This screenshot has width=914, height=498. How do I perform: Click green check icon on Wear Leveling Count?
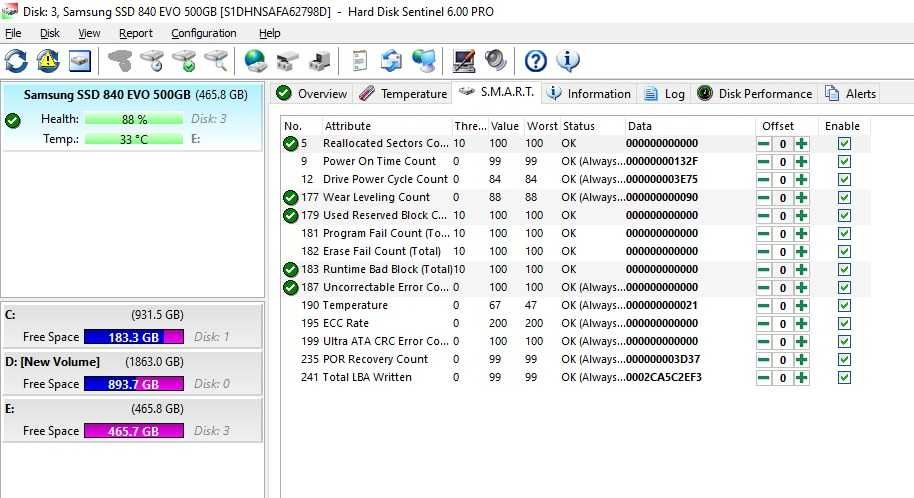coord(290,198)
